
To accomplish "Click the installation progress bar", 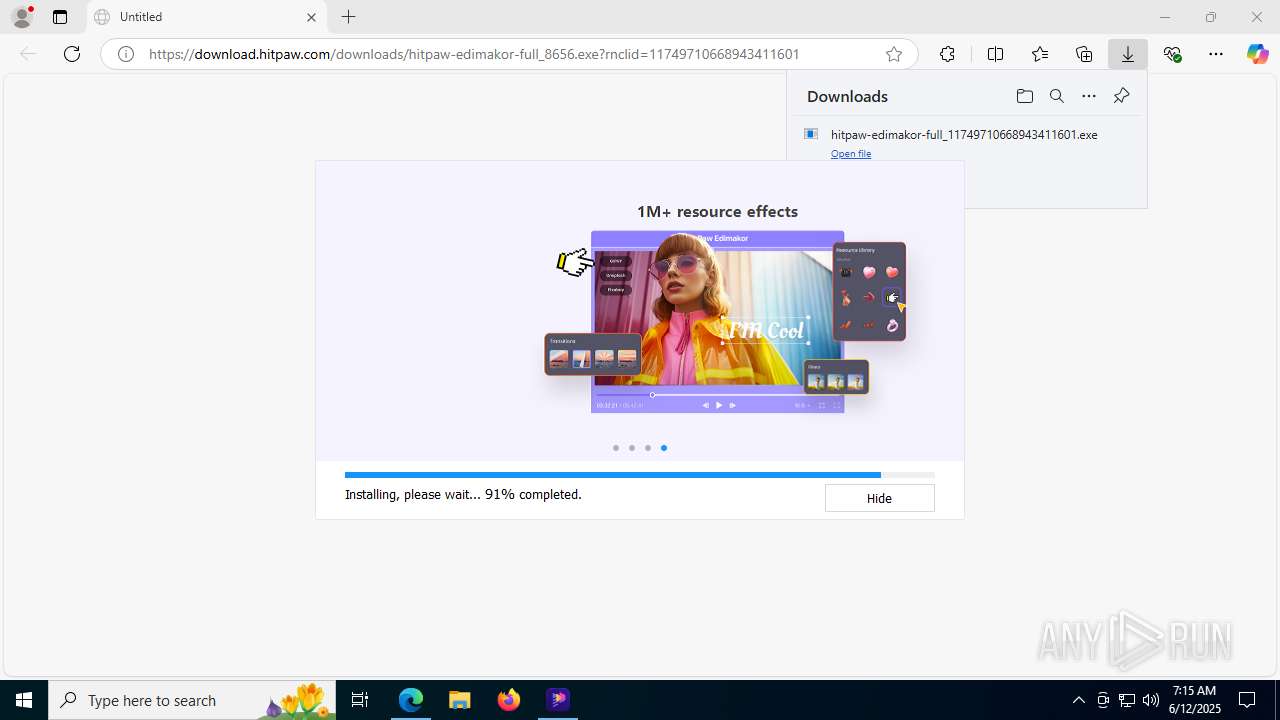I will point(639,475).
